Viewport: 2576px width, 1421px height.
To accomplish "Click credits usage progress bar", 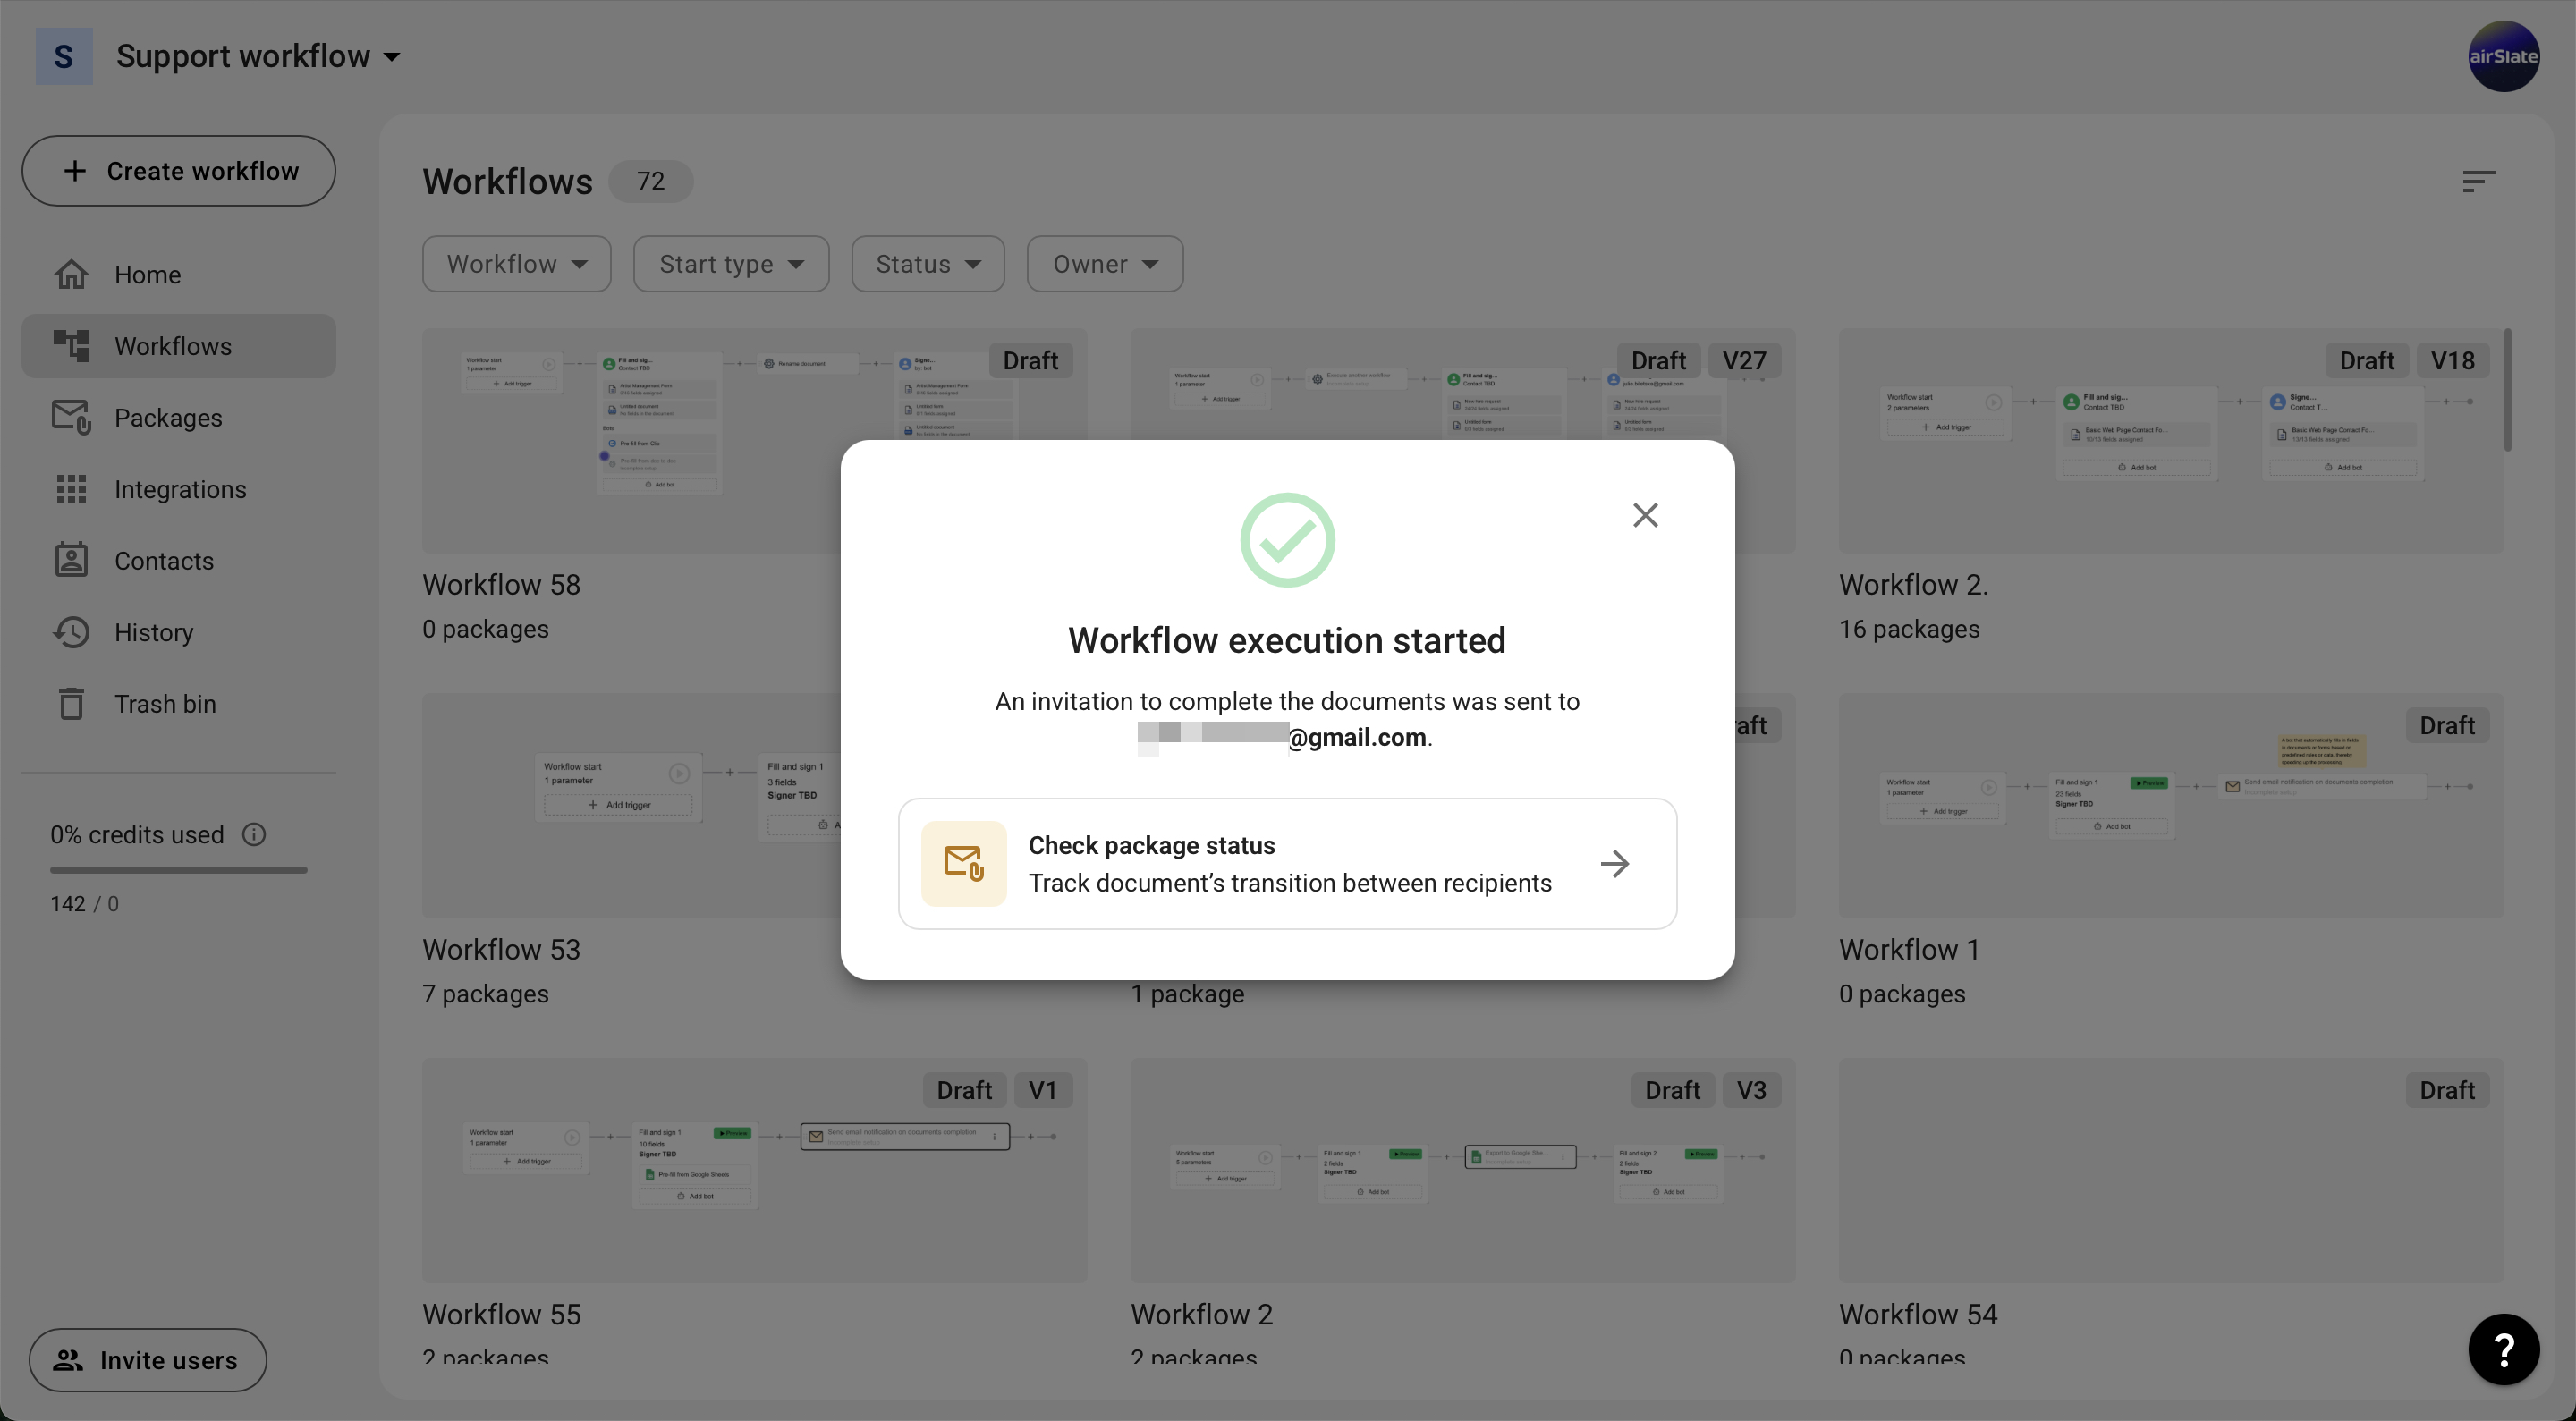I will pos(179,870).
